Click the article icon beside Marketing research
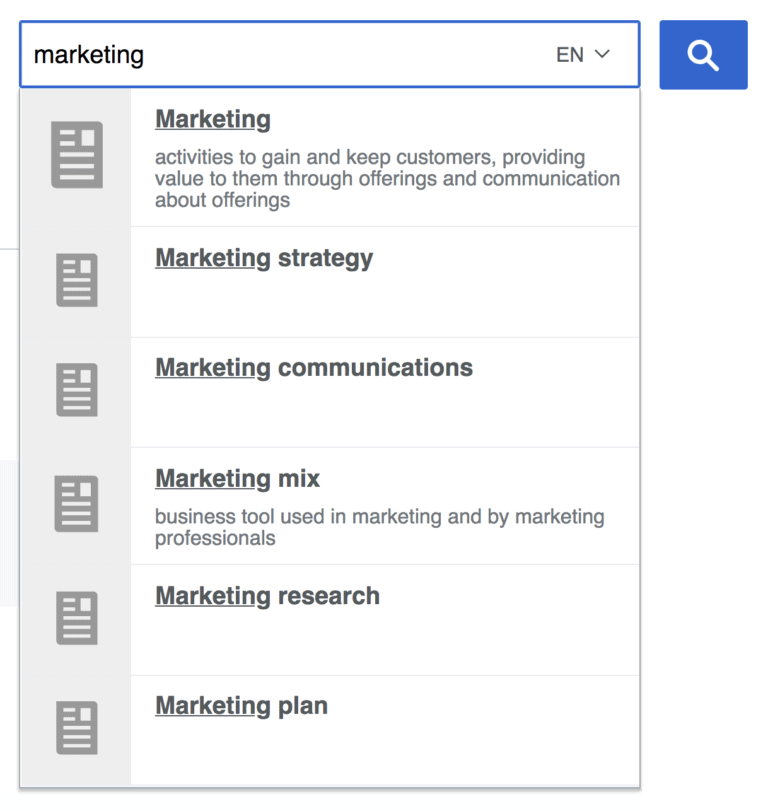 [76, 619]
